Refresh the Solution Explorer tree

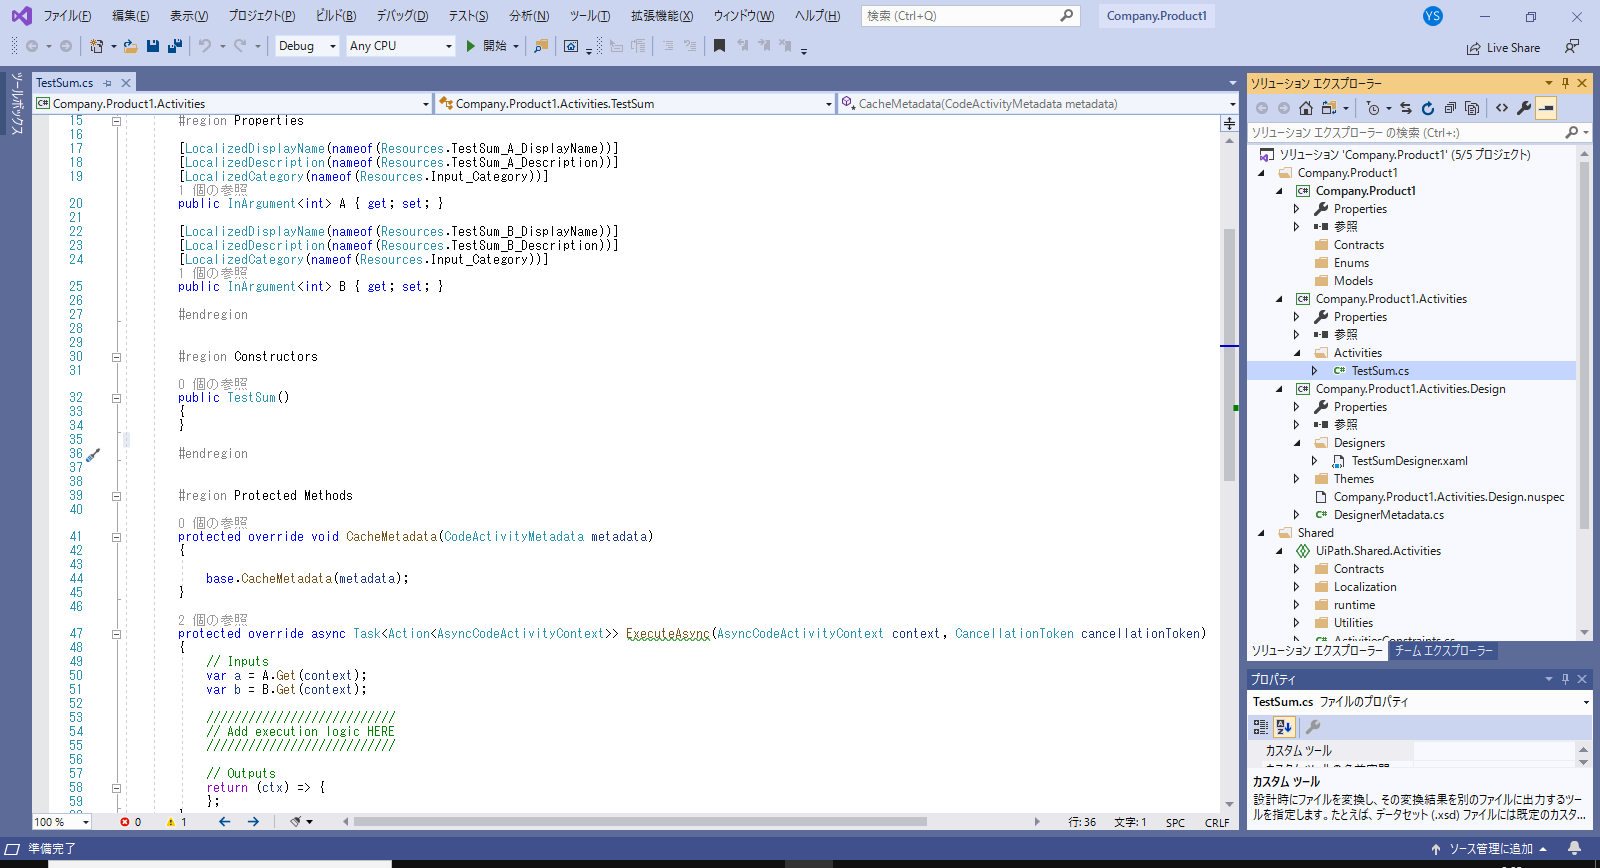[1428, 108]
